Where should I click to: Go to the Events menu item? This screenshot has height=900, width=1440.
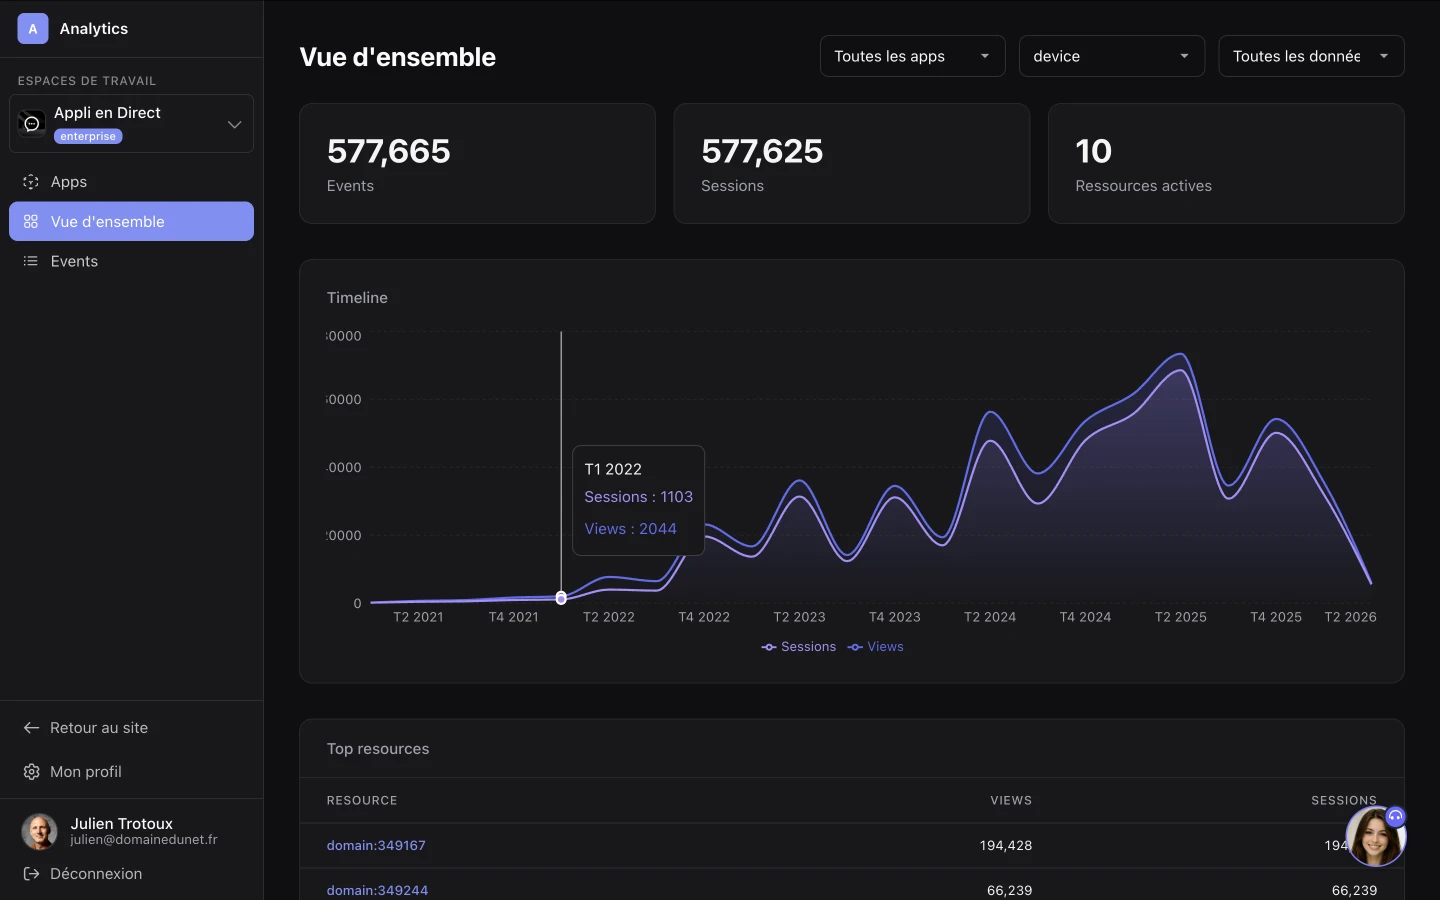coord(74,261)
